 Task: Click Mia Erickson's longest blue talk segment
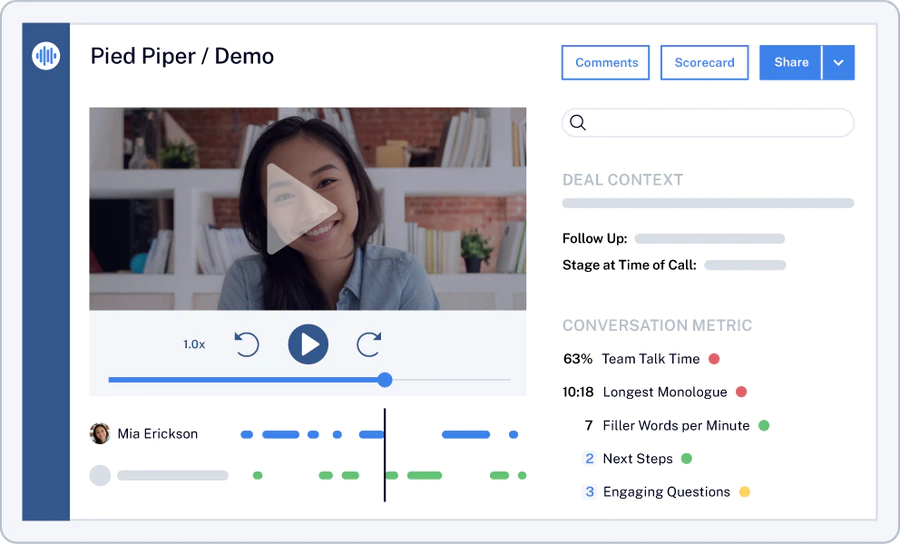(465, 434)
